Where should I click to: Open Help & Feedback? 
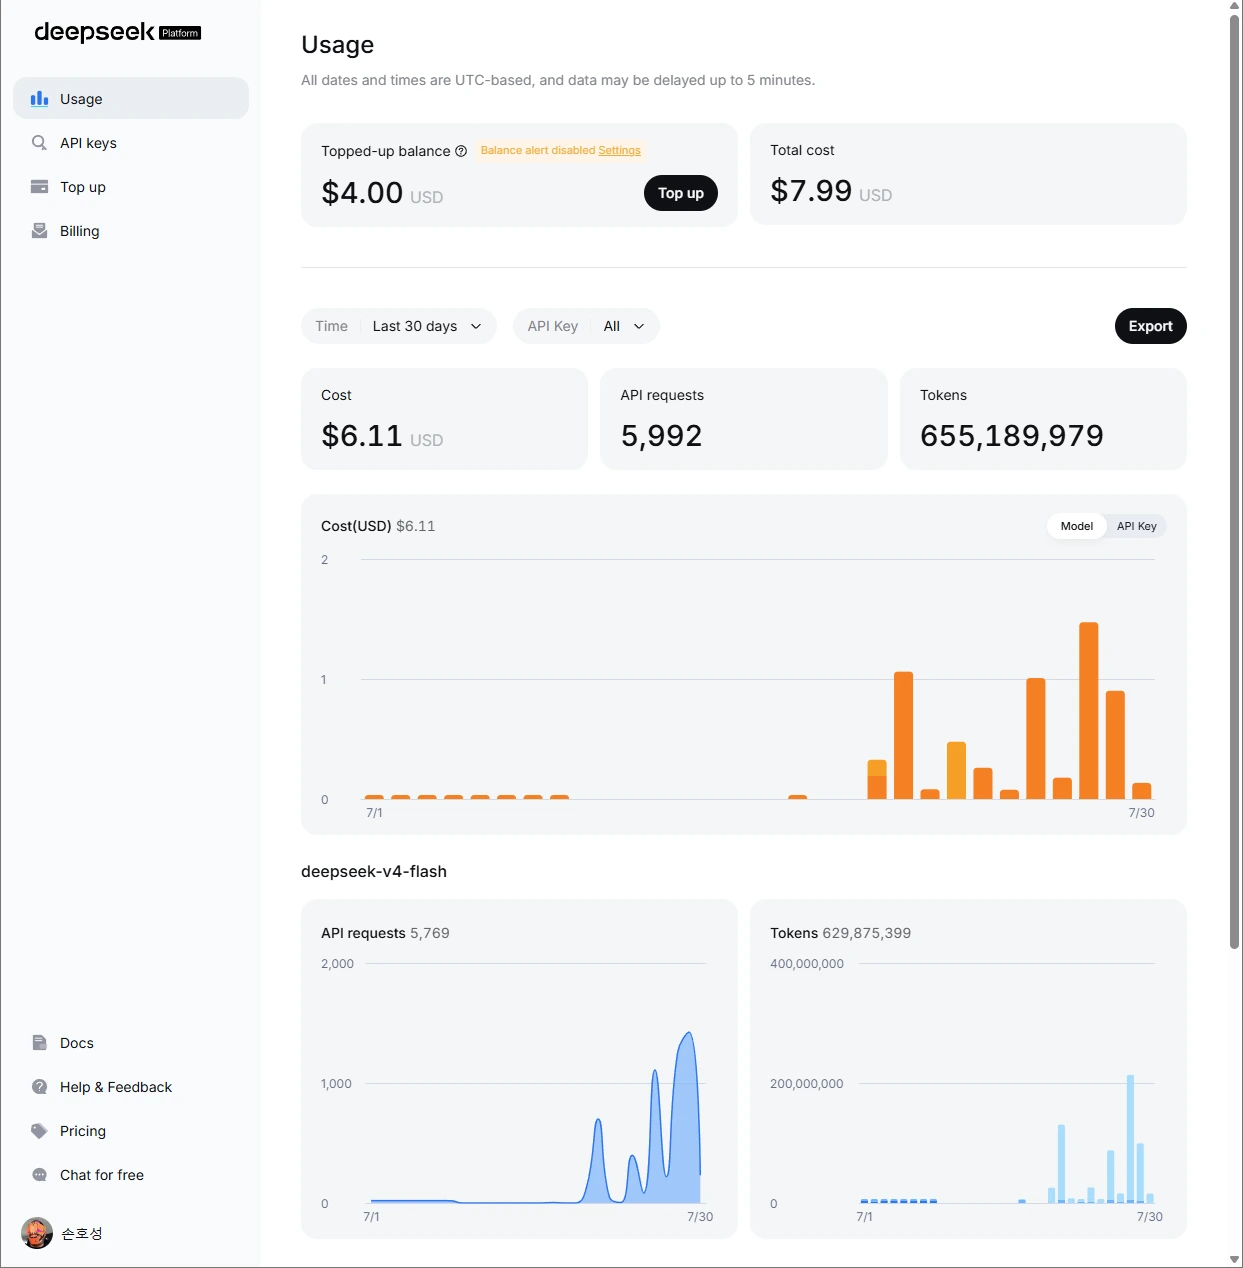[131, 1086]
